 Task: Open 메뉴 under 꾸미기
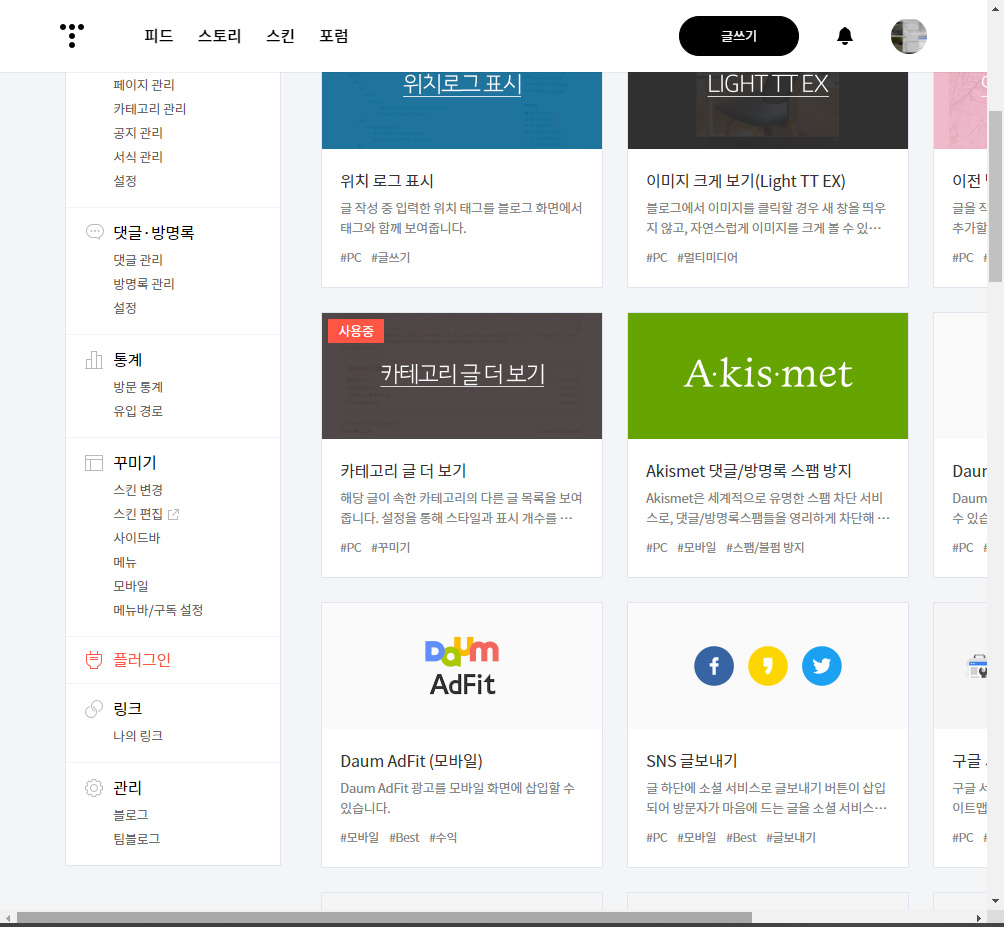[x=125, y=562]
